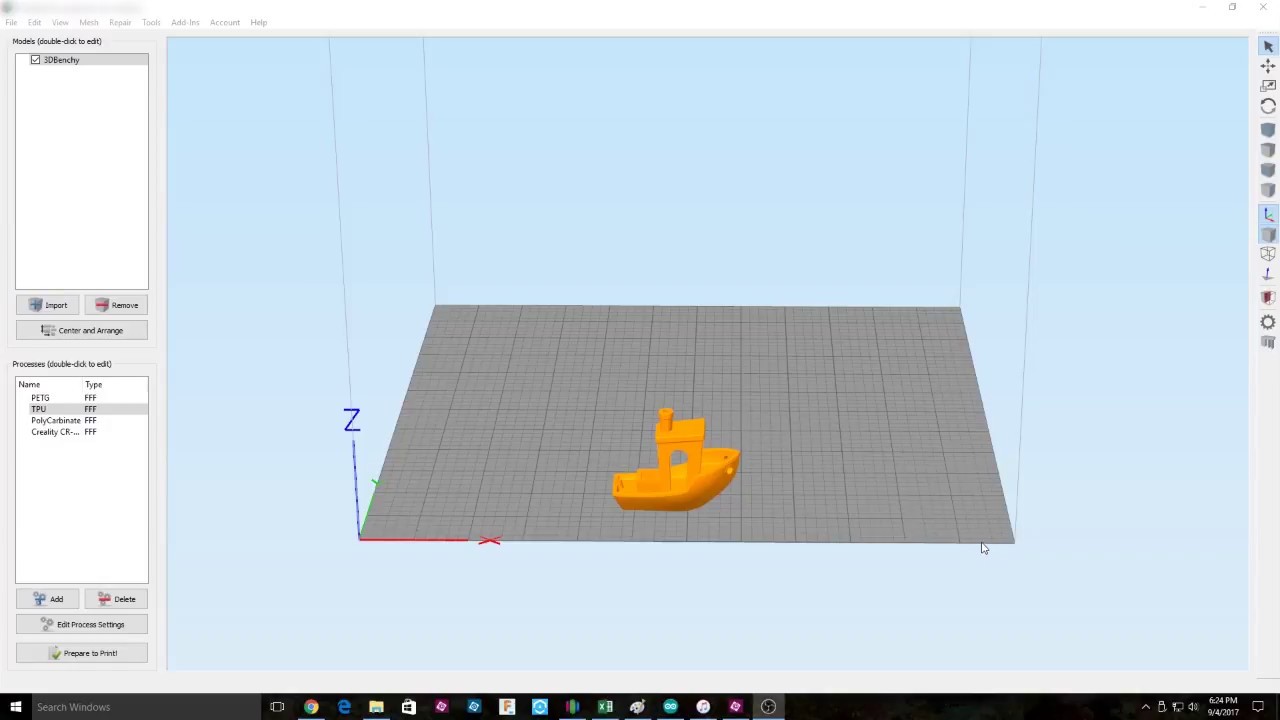The width and height of the screenshot is (1280, 720).
Task: Click the Remove model button
Action: (x=117, y=305)
